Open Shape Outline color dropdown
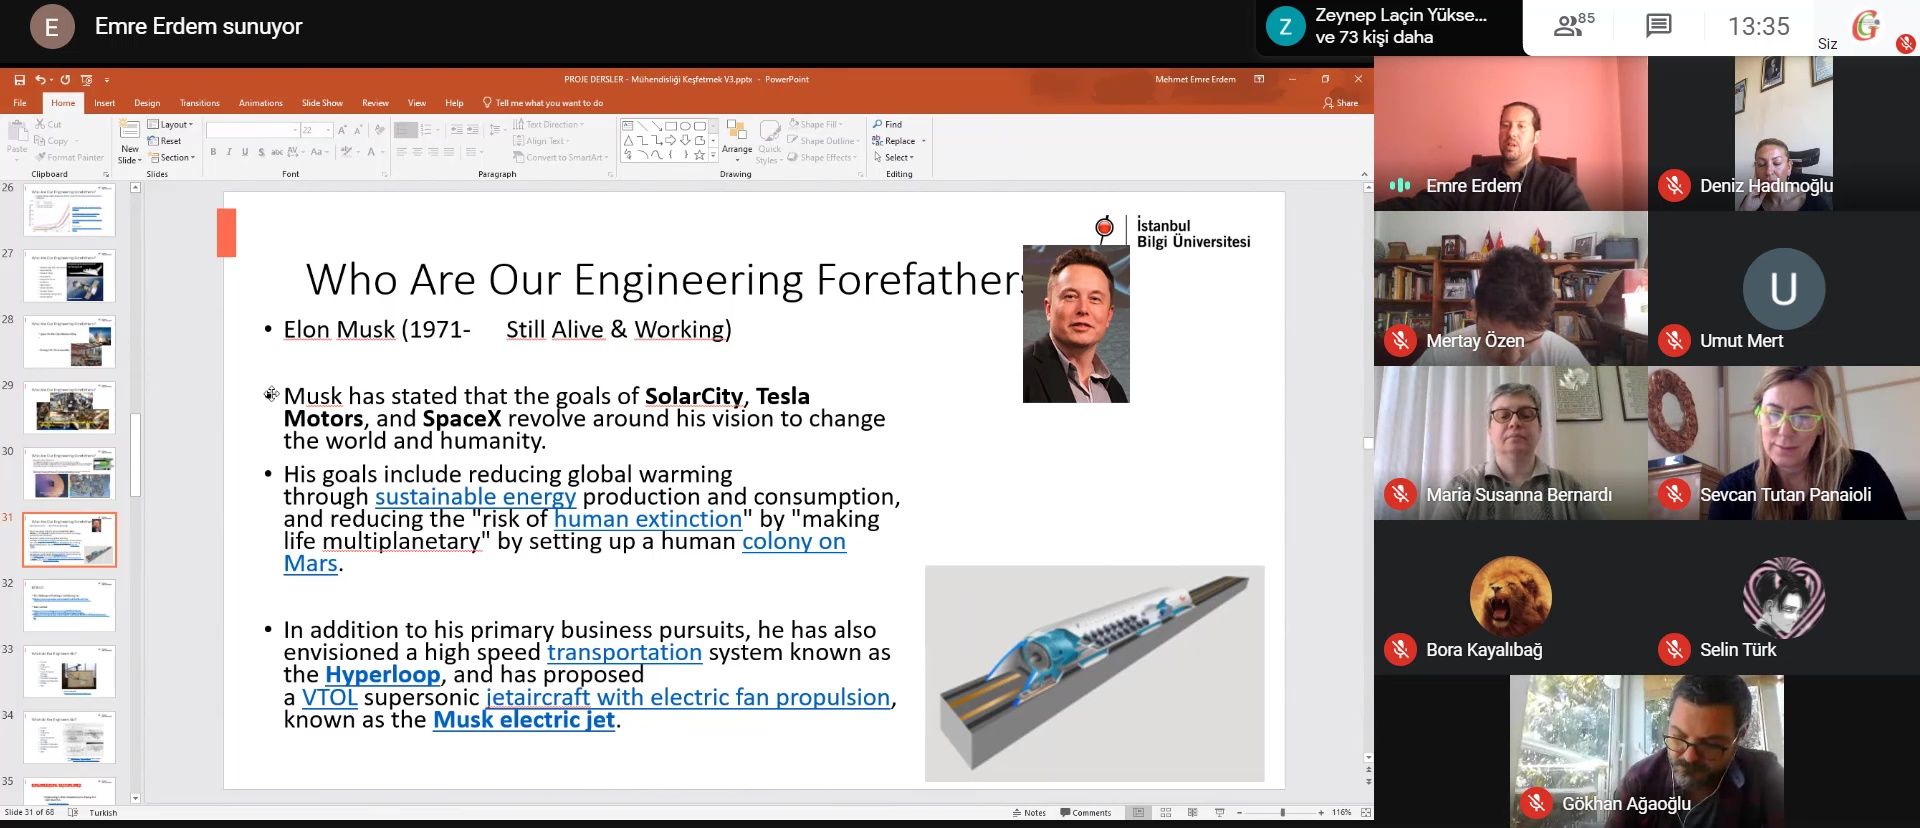The height and width of the screenshot is (828, 1920). pyautogui.click(x=824, y=141)
